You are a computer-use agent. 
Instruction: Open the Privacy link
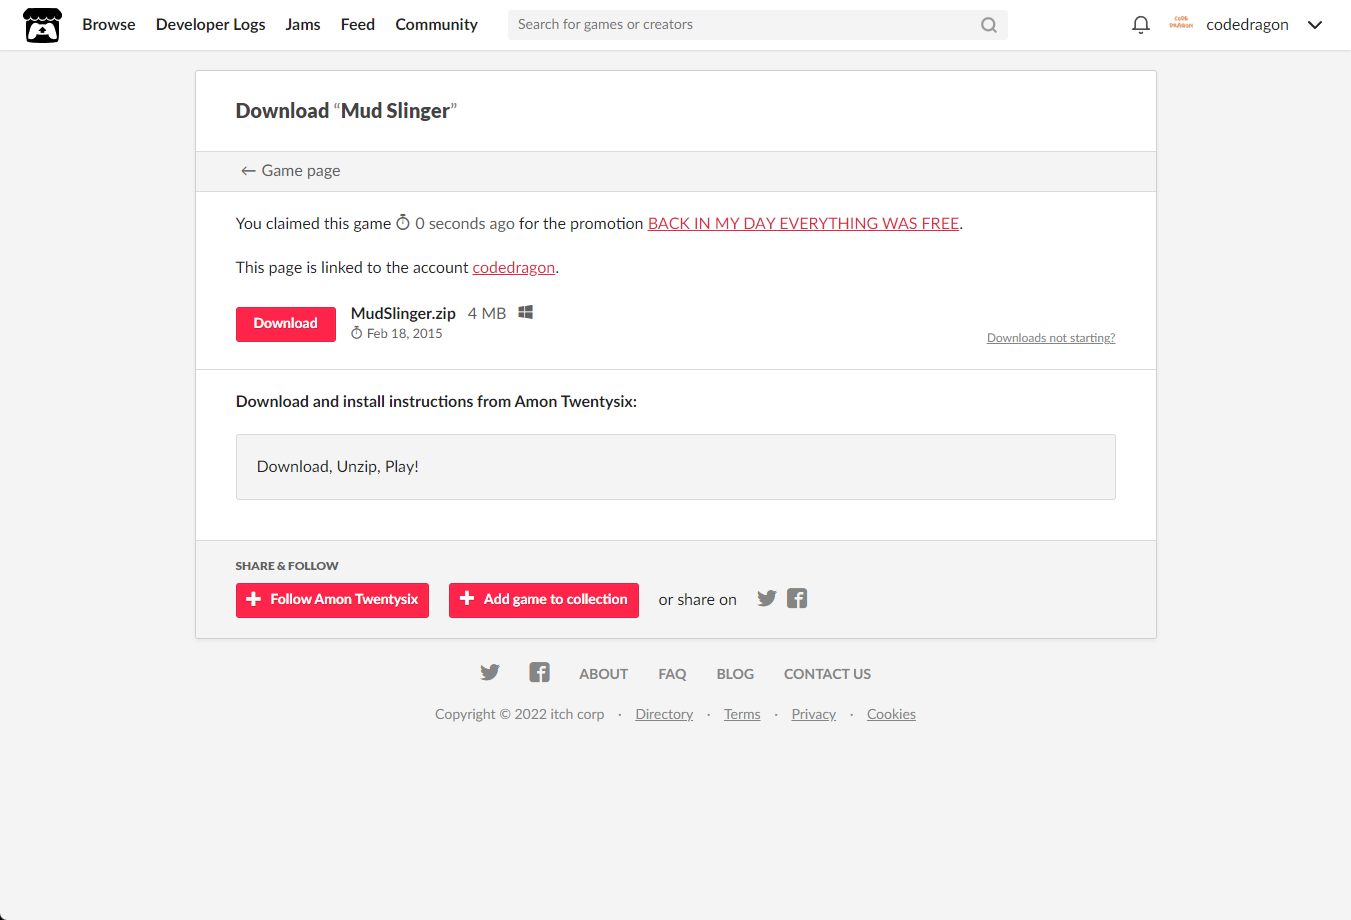(x=814, y=714)
